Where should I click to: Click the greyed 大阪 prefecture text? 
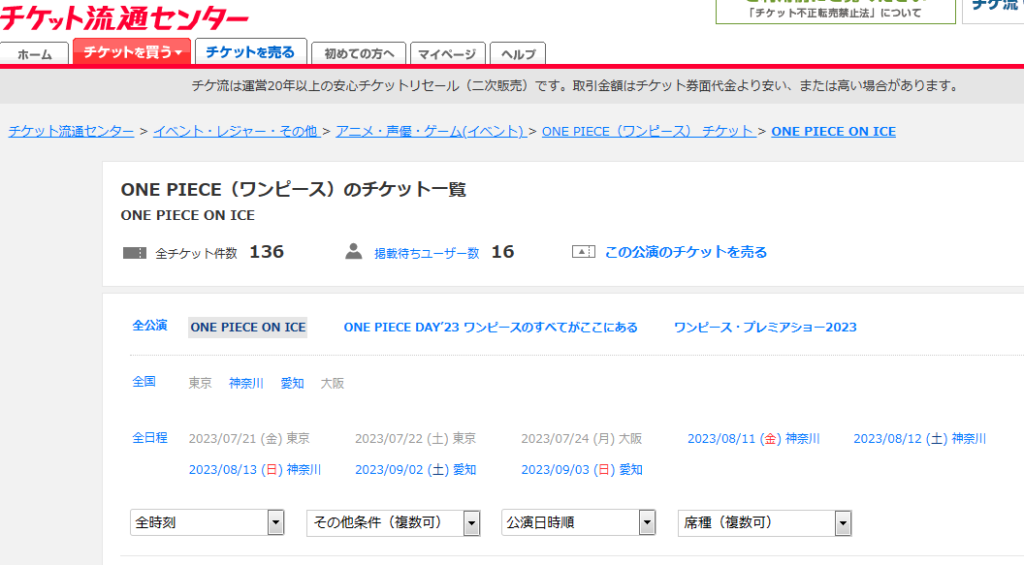coord(332,383)
